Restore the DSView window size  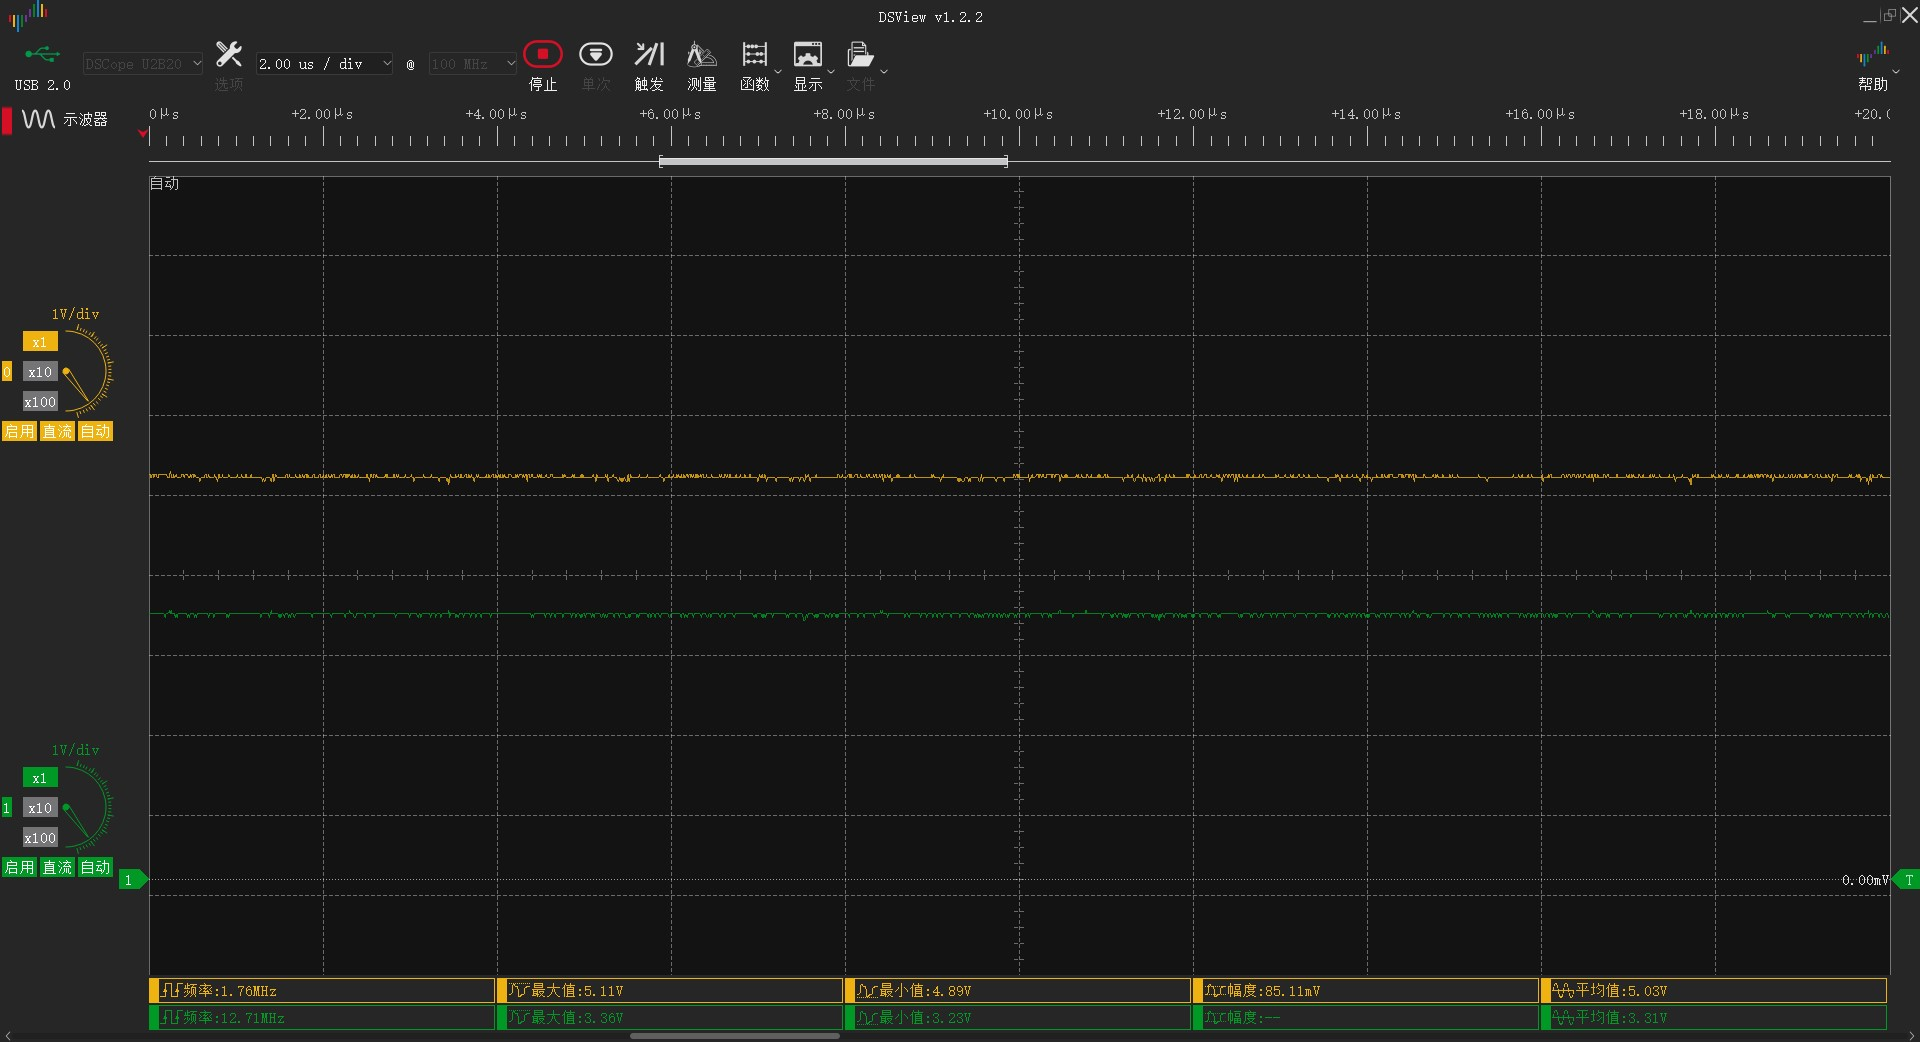(x=1889, y=15)
